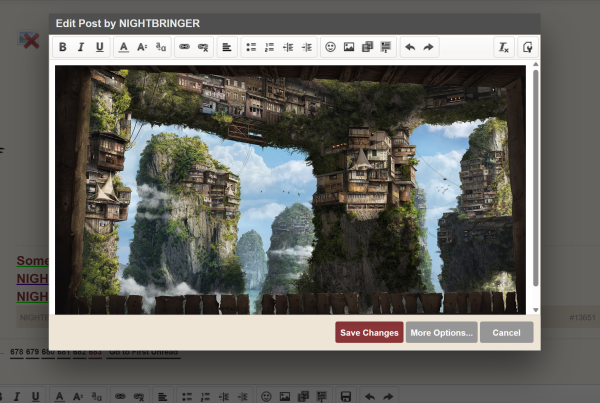Remove formatting from selected text
Viewport: 600px width, 403px height.
coord(503,47)
